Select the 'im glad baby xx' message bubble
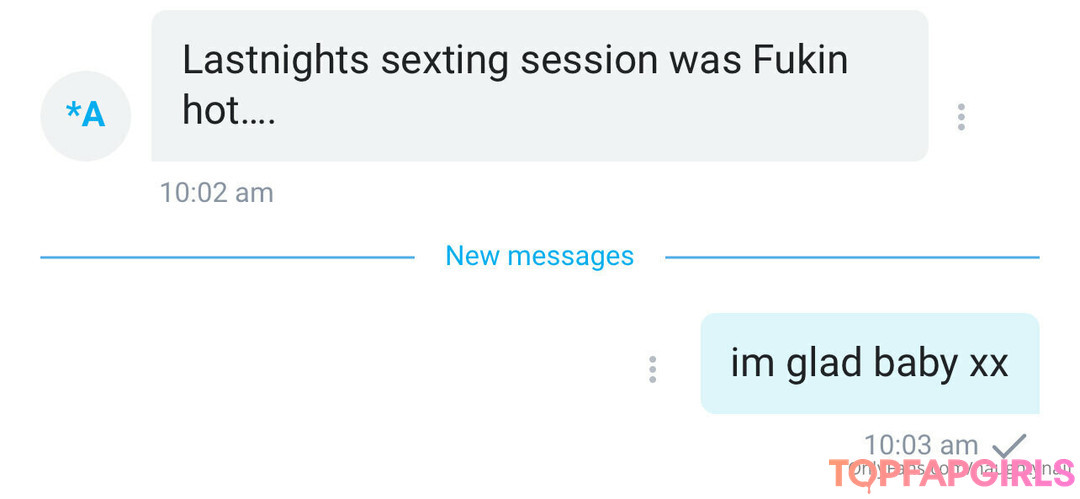The image size is (1080, 499). click(x=869, y=363)
